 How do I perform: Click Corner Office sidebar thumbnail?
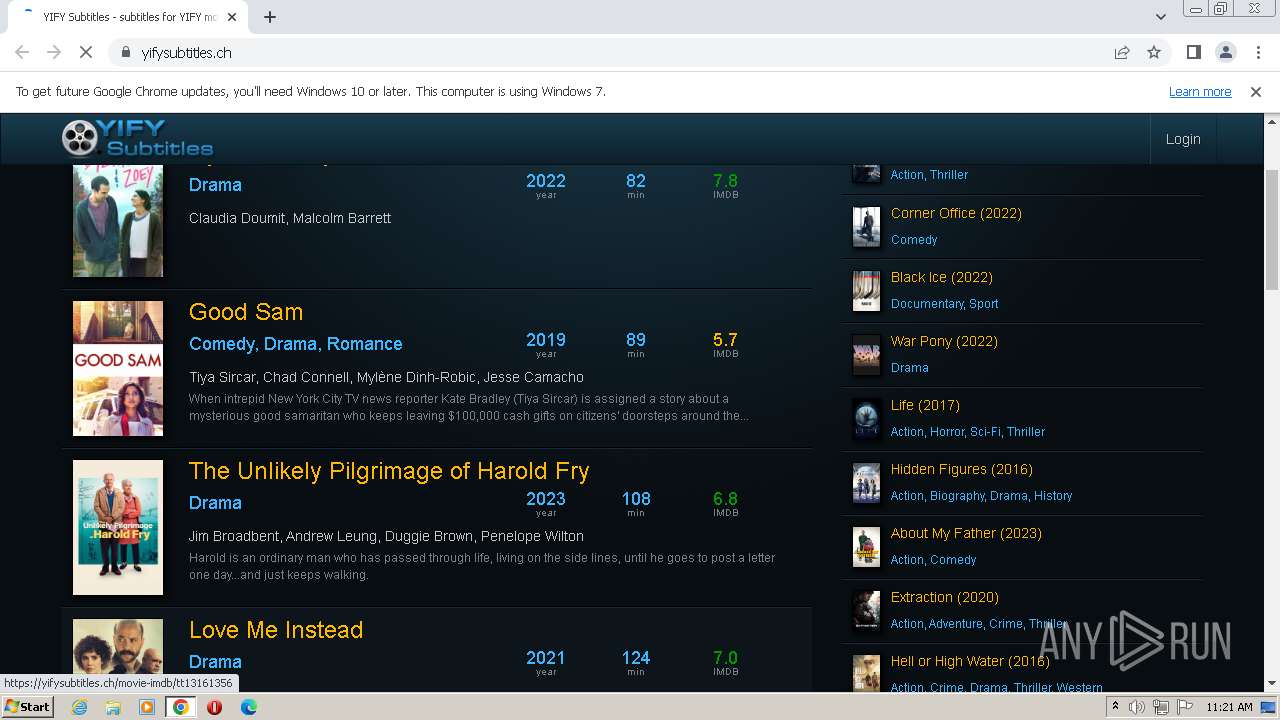[x=866, y=227]
